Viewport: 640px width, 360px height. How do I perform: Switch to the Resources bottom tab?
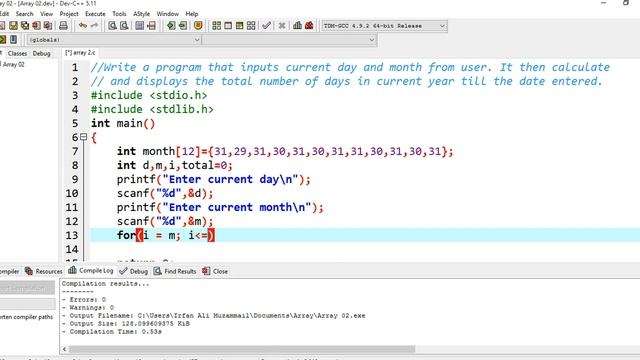pyautogui.click(x=44, y=271)
